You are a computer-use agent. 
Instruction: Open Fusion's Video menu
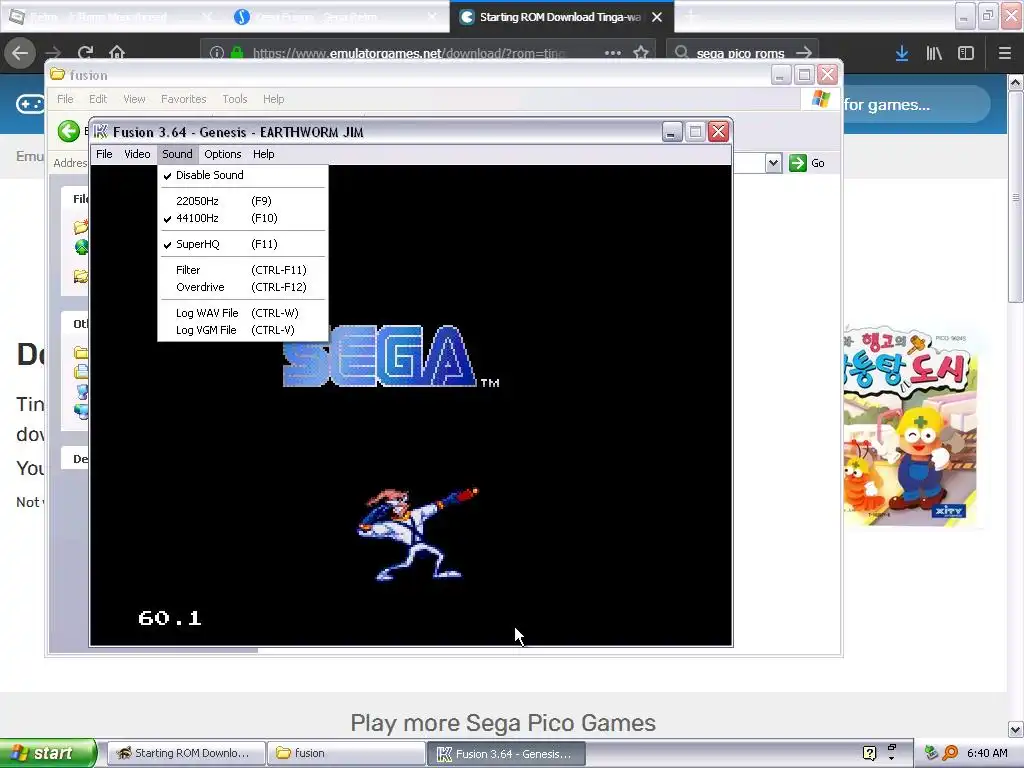point(137,154)
